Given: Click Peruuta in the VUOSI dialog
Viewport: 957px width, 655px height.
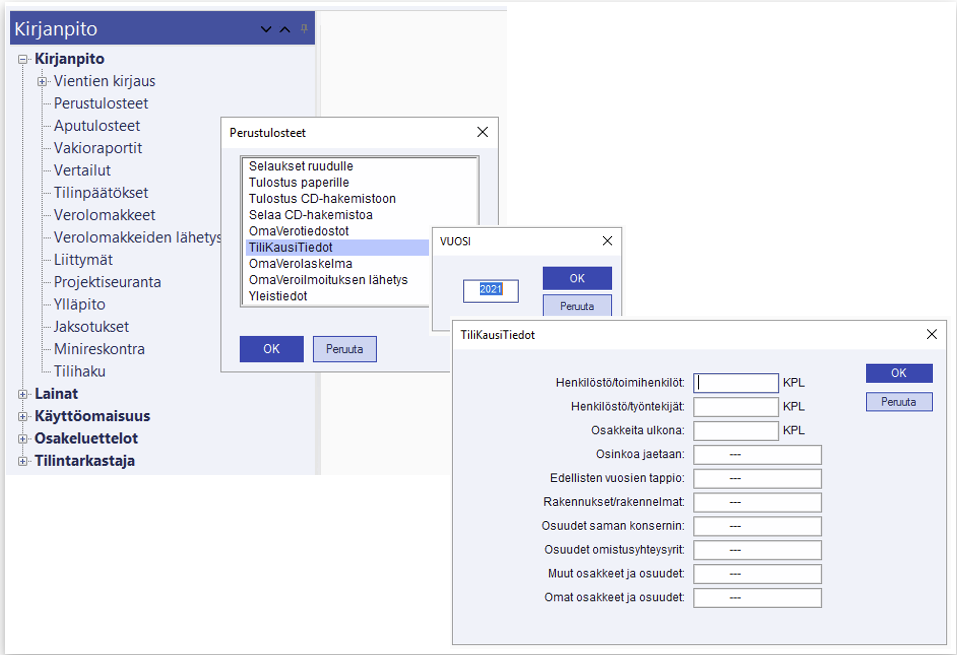Looking at the screenshot, I should click(577, 306).
